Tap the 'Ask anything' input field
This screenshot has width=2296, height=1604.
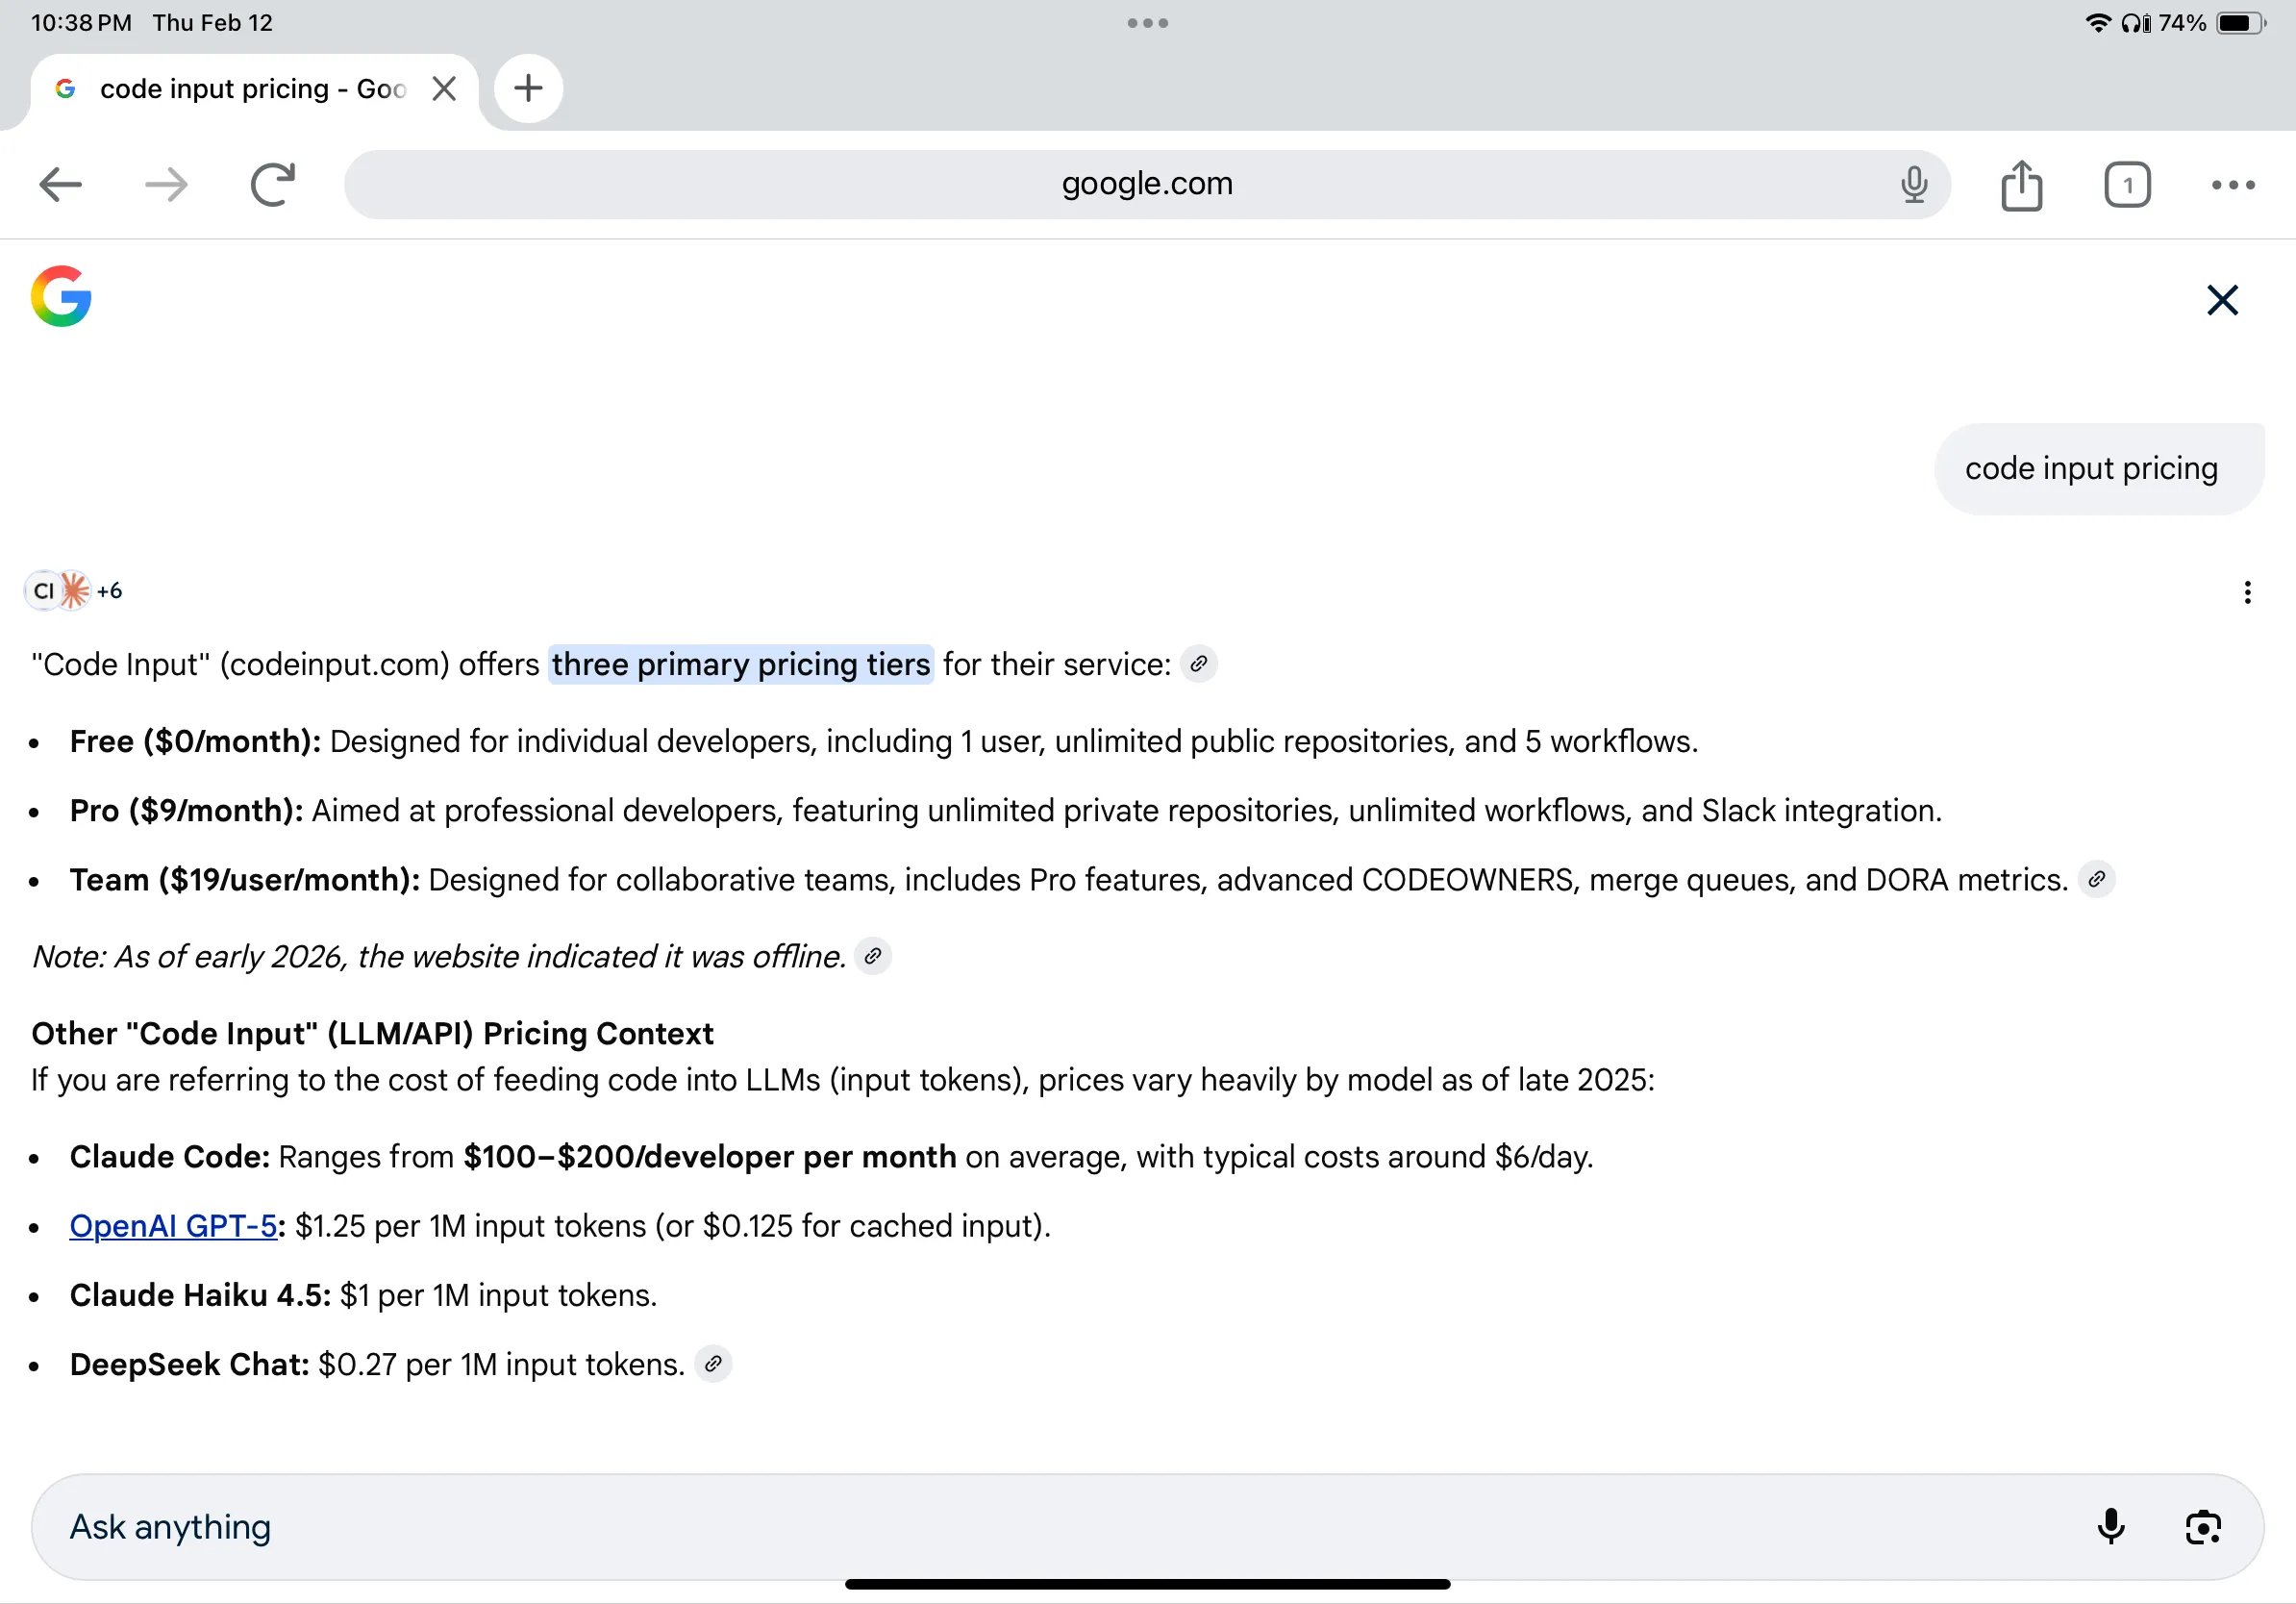(600, 1527)
